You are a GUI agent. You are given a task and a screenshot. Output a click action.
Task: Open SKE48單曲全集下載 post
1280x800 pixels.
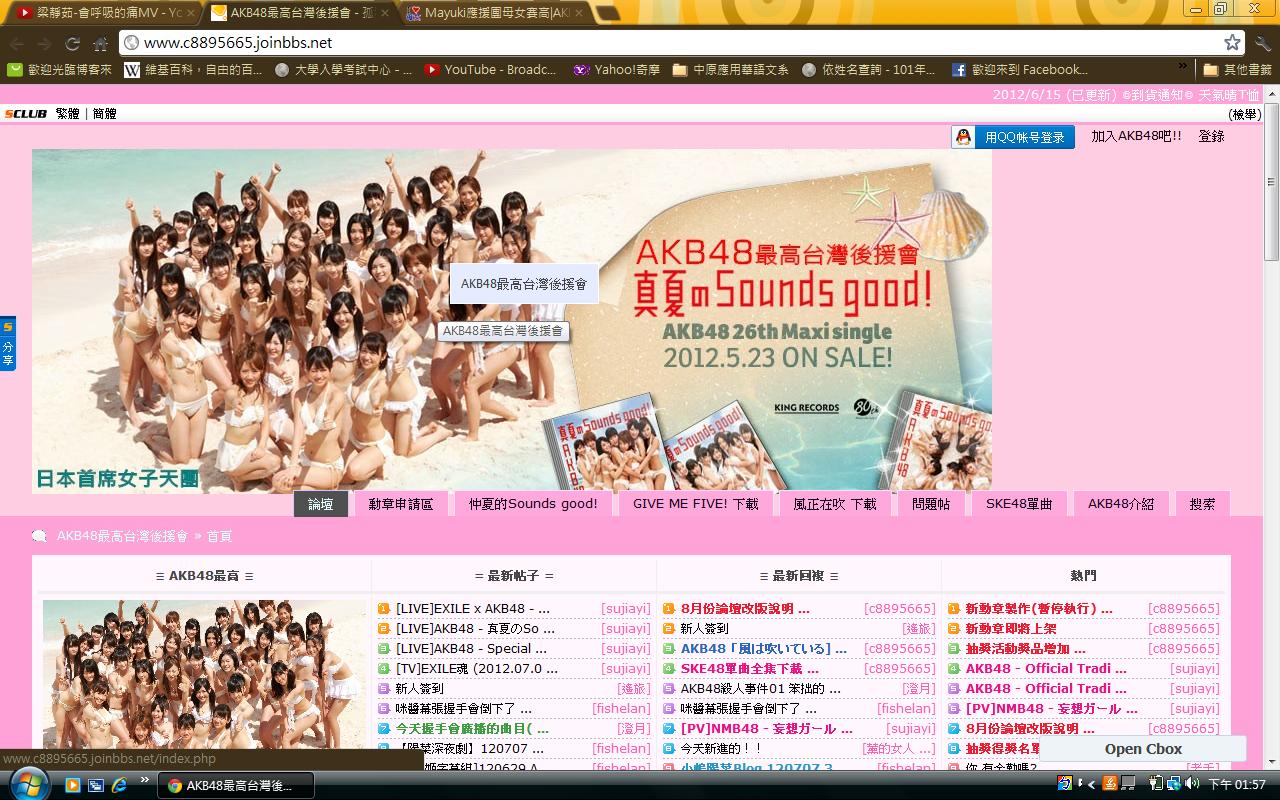[x=749, y=668]
